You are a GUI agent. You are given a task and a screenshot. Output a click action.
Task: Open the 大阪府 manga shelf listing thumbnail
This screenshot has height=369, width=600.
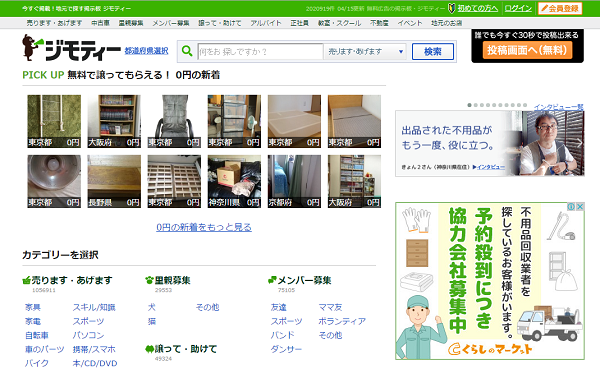[354, 181]
